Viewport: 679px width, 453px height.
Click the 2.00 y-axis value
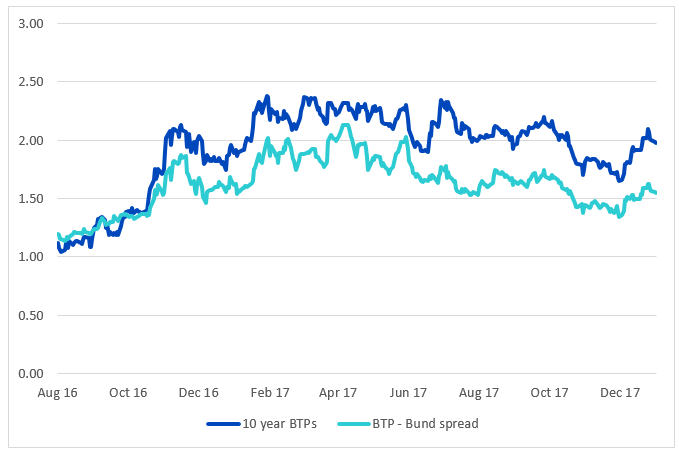[x=31, y=141]
